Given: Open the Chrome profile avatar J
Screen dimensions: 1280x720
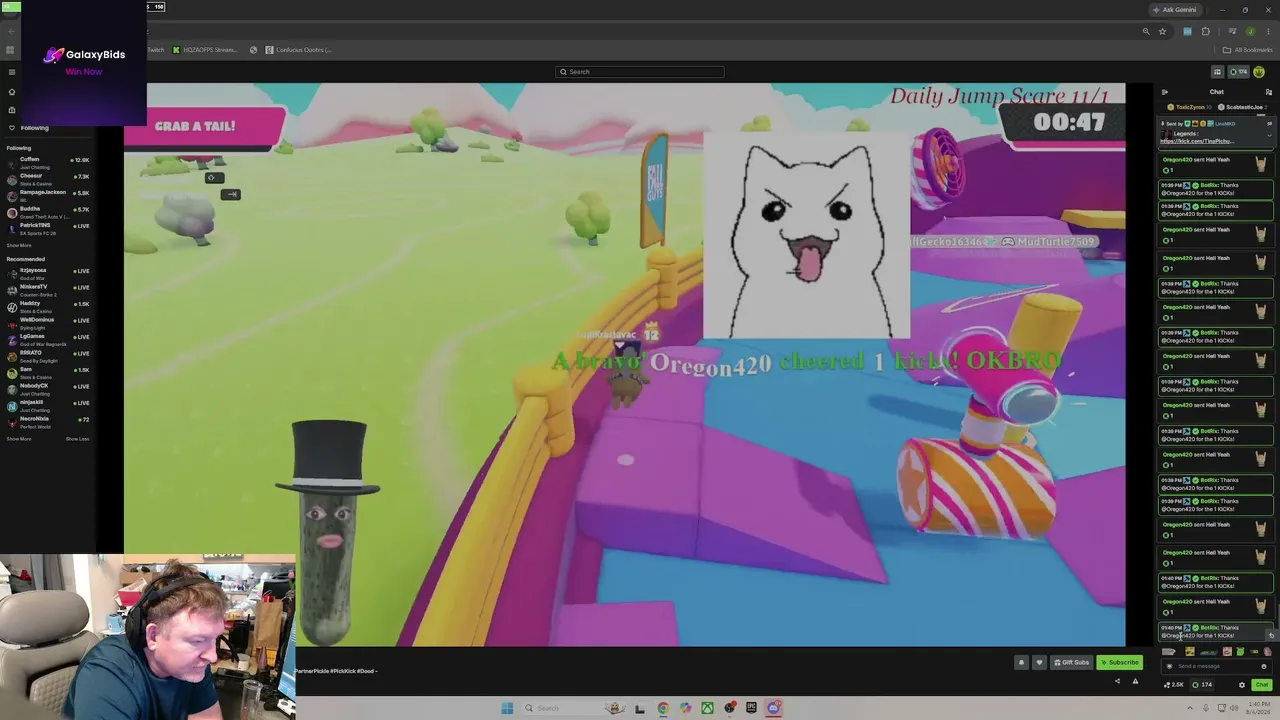Looking at the screenshot, I should [1250, 32].
